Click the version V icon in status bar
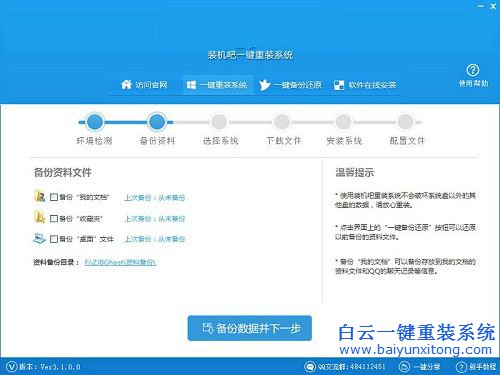500x375 pixels. [x=12, y=367]
